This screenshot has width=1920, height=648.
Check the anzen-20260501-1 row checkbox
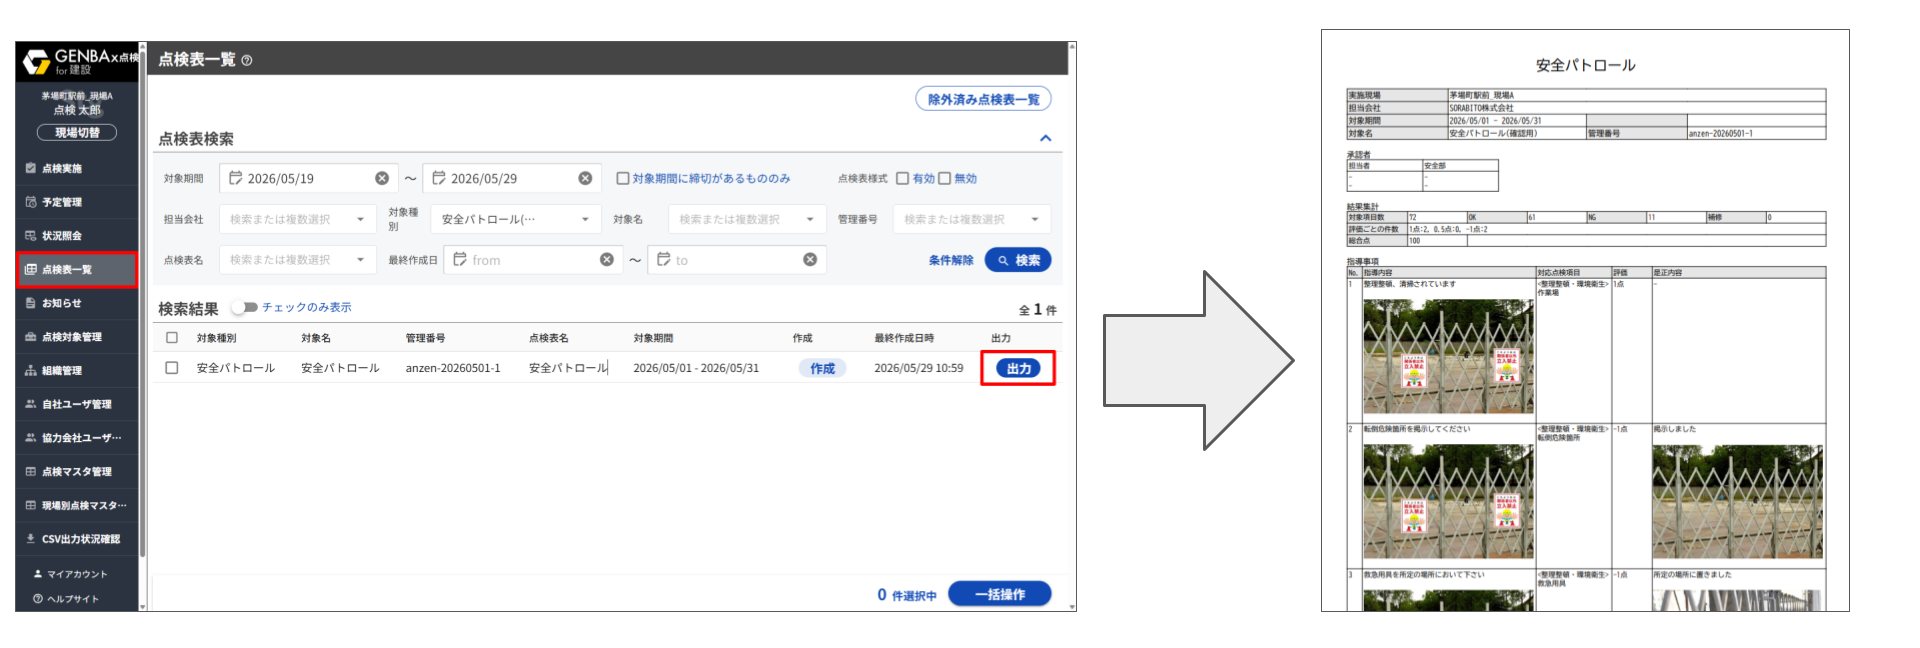point(172,368)
